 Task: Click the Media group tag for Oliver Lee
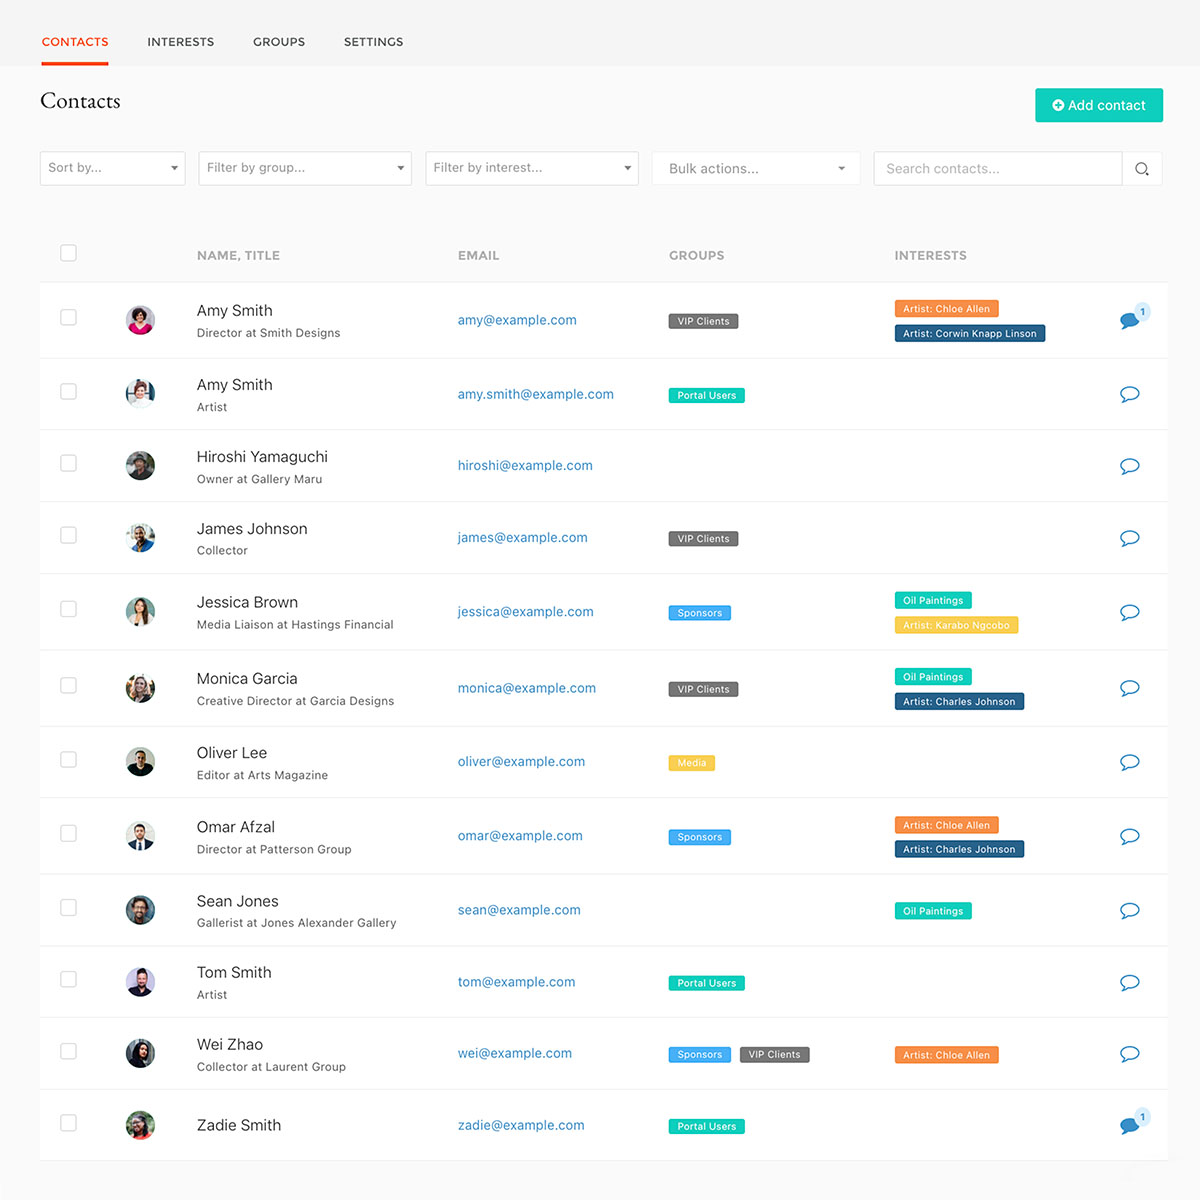tap(692, 763)
